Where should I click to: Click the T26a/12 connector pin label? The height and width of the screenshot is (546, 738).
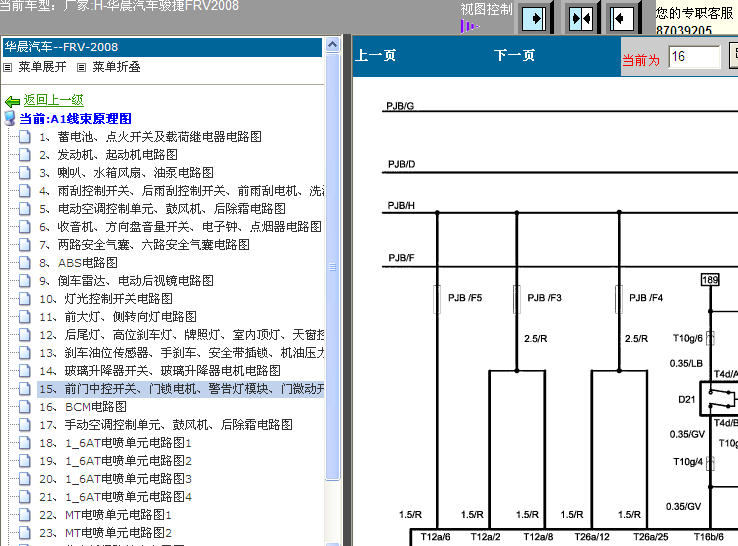click(592, 537)
